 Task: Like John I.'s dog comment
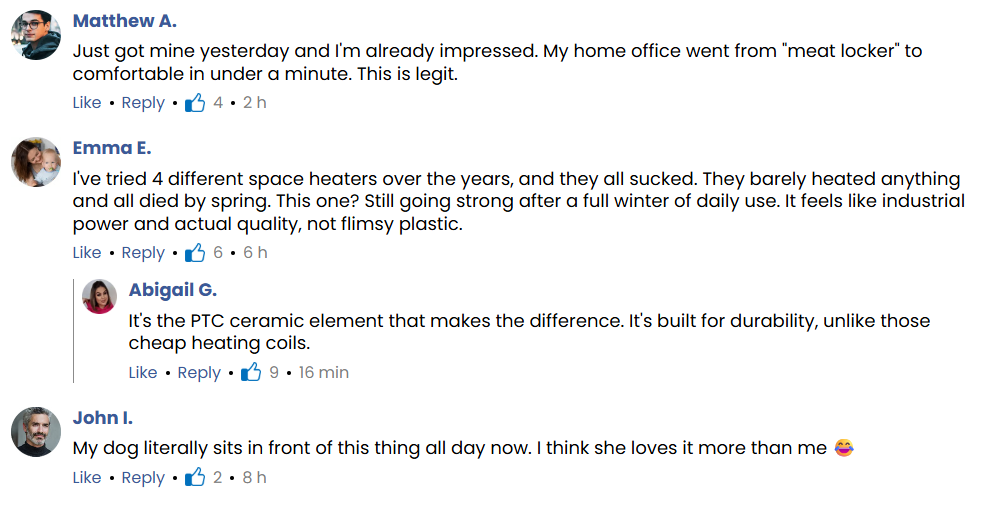[87, 477]
